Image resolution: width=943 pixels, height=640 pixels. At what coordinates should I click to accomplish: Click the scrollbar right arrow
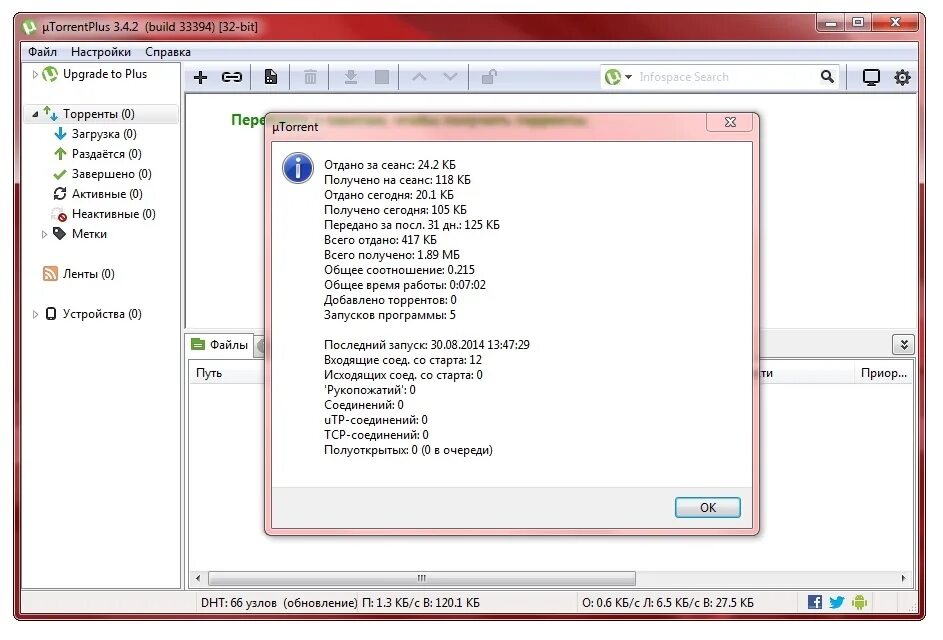[x=903, y=578]
